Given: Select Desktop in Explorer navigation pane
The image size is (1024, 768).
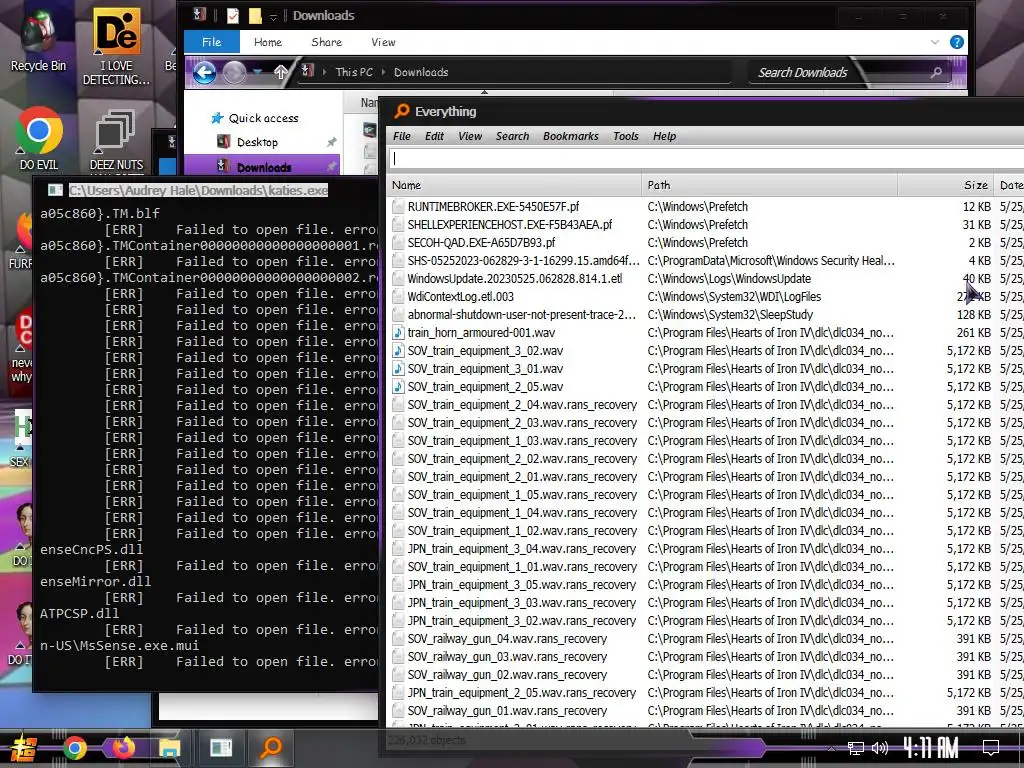Looking at the screenshot, I should pos(257,142).
